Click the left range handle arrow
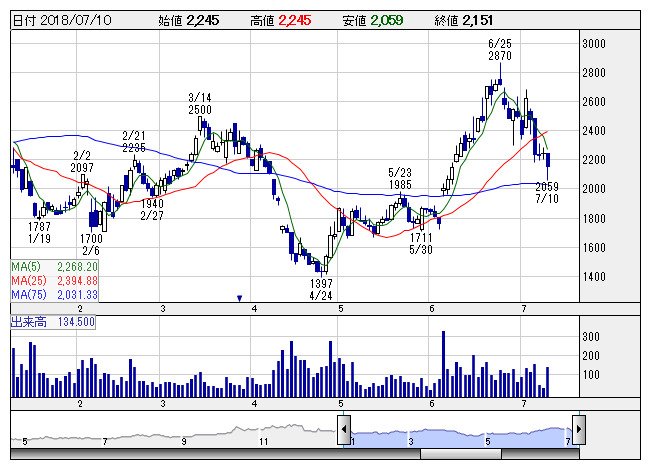The height and width of the screenshot is (469, 652). [344, 430]
